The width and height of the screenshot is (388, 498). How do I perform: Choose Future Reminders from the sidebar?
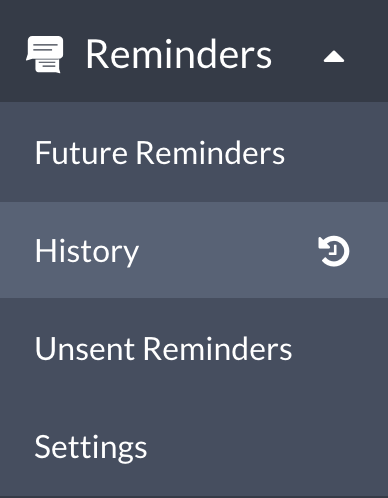[194, 152]
